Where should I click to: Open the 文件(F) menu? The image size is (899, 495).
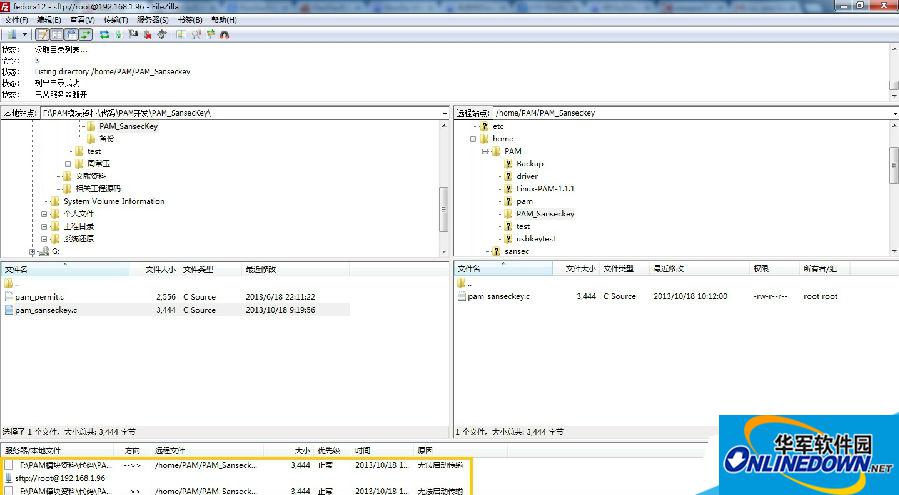pos(17,20)
